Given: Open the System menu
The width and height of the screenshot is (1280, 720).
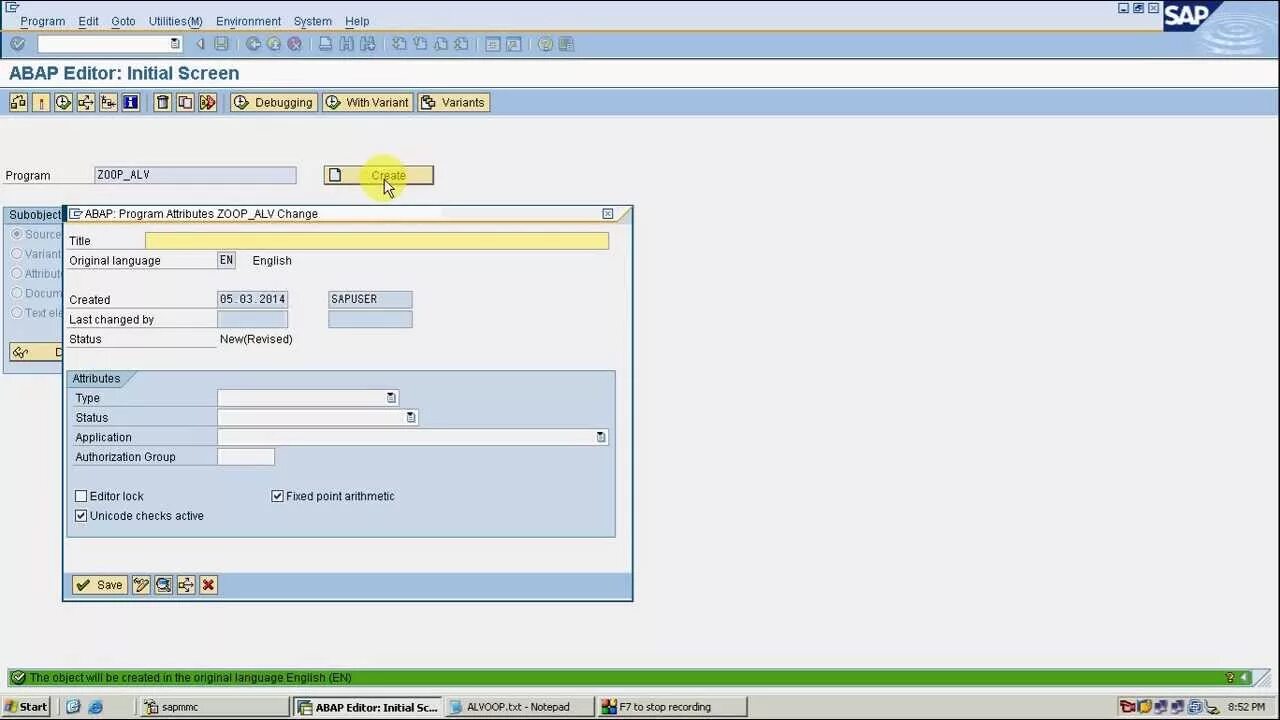Looking at the screenshot, I should pyautogui.click(x=312, y=21).
